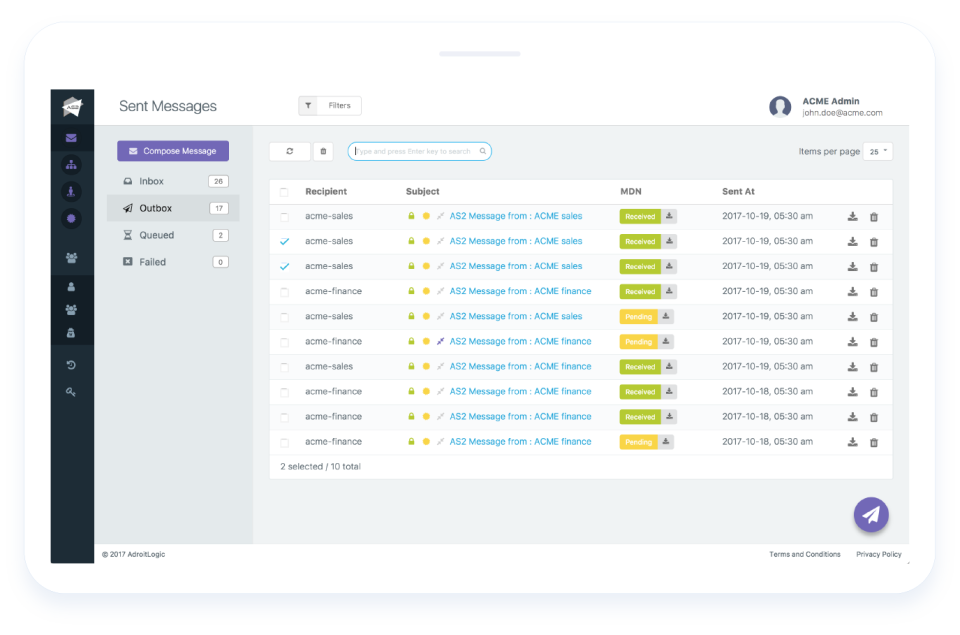The image size is (960, 635).
Task: Expand the Filters dropdown
Action: tap(330, 105)
